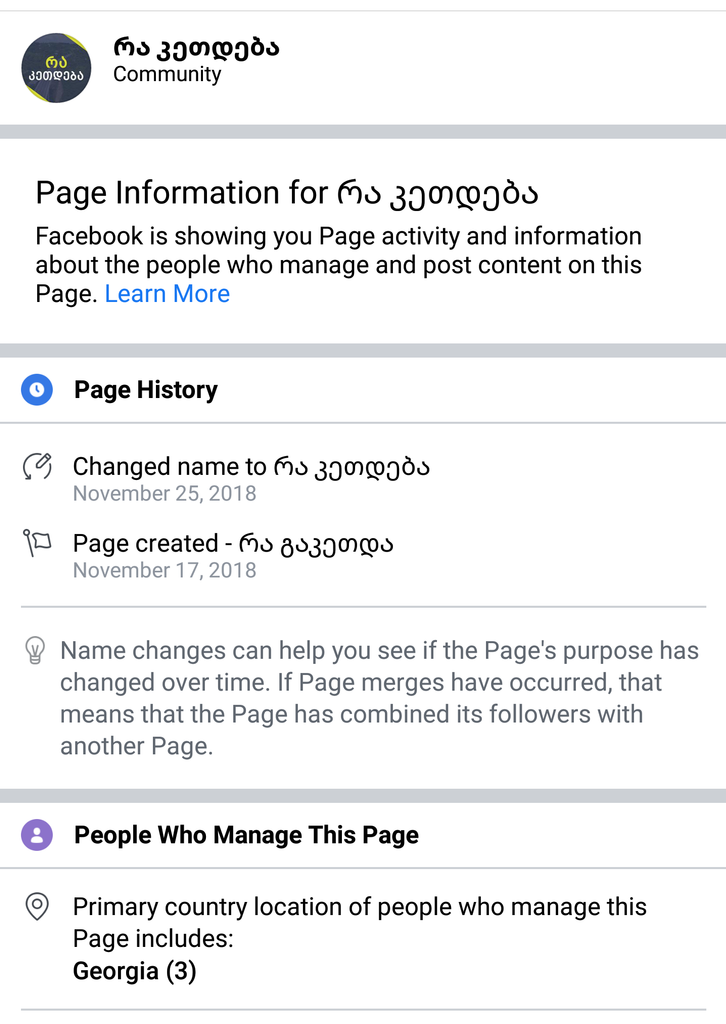Click Primary country location description text
The width and height of the screenshot is (726, 1024).
pyautogui.click(x=360, y=923)
